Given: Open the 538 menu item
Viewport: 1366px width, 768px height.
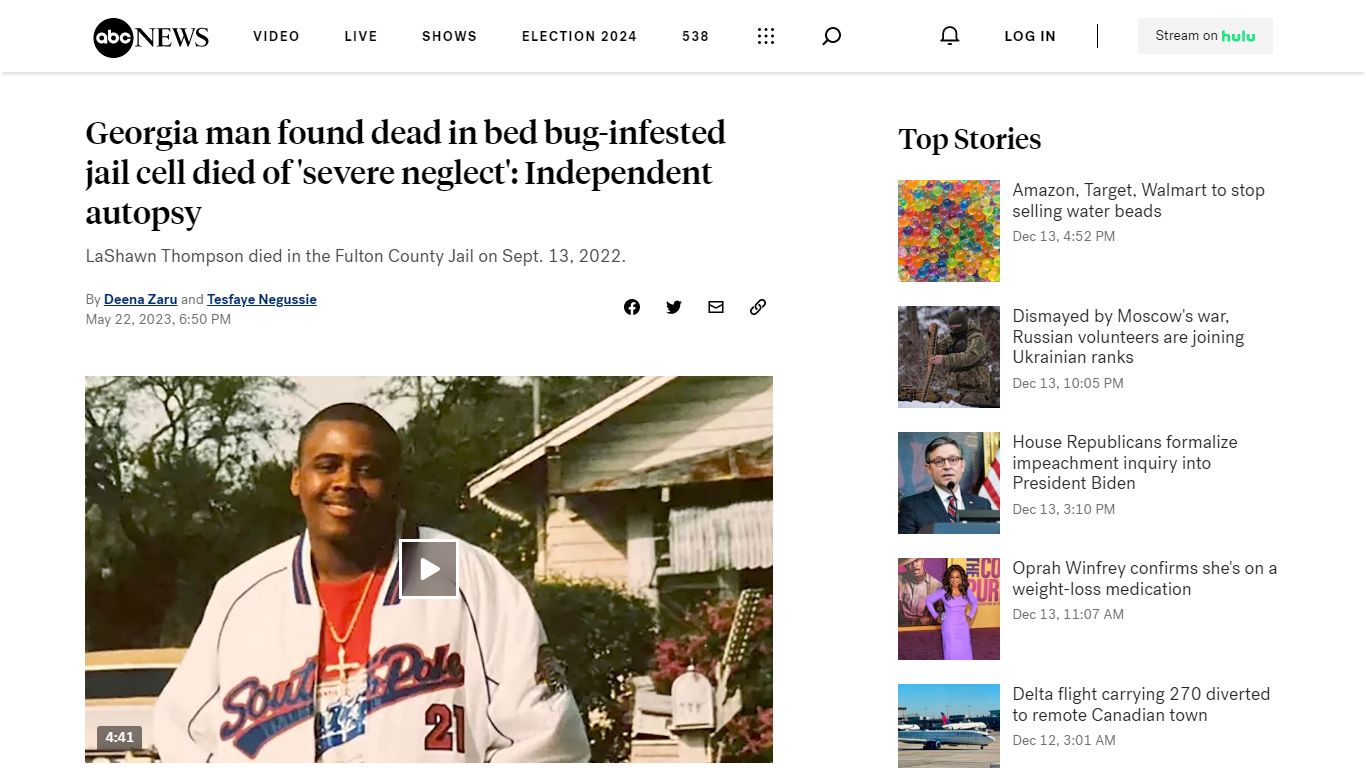Looking at the screenshot, I should (695, 36).
